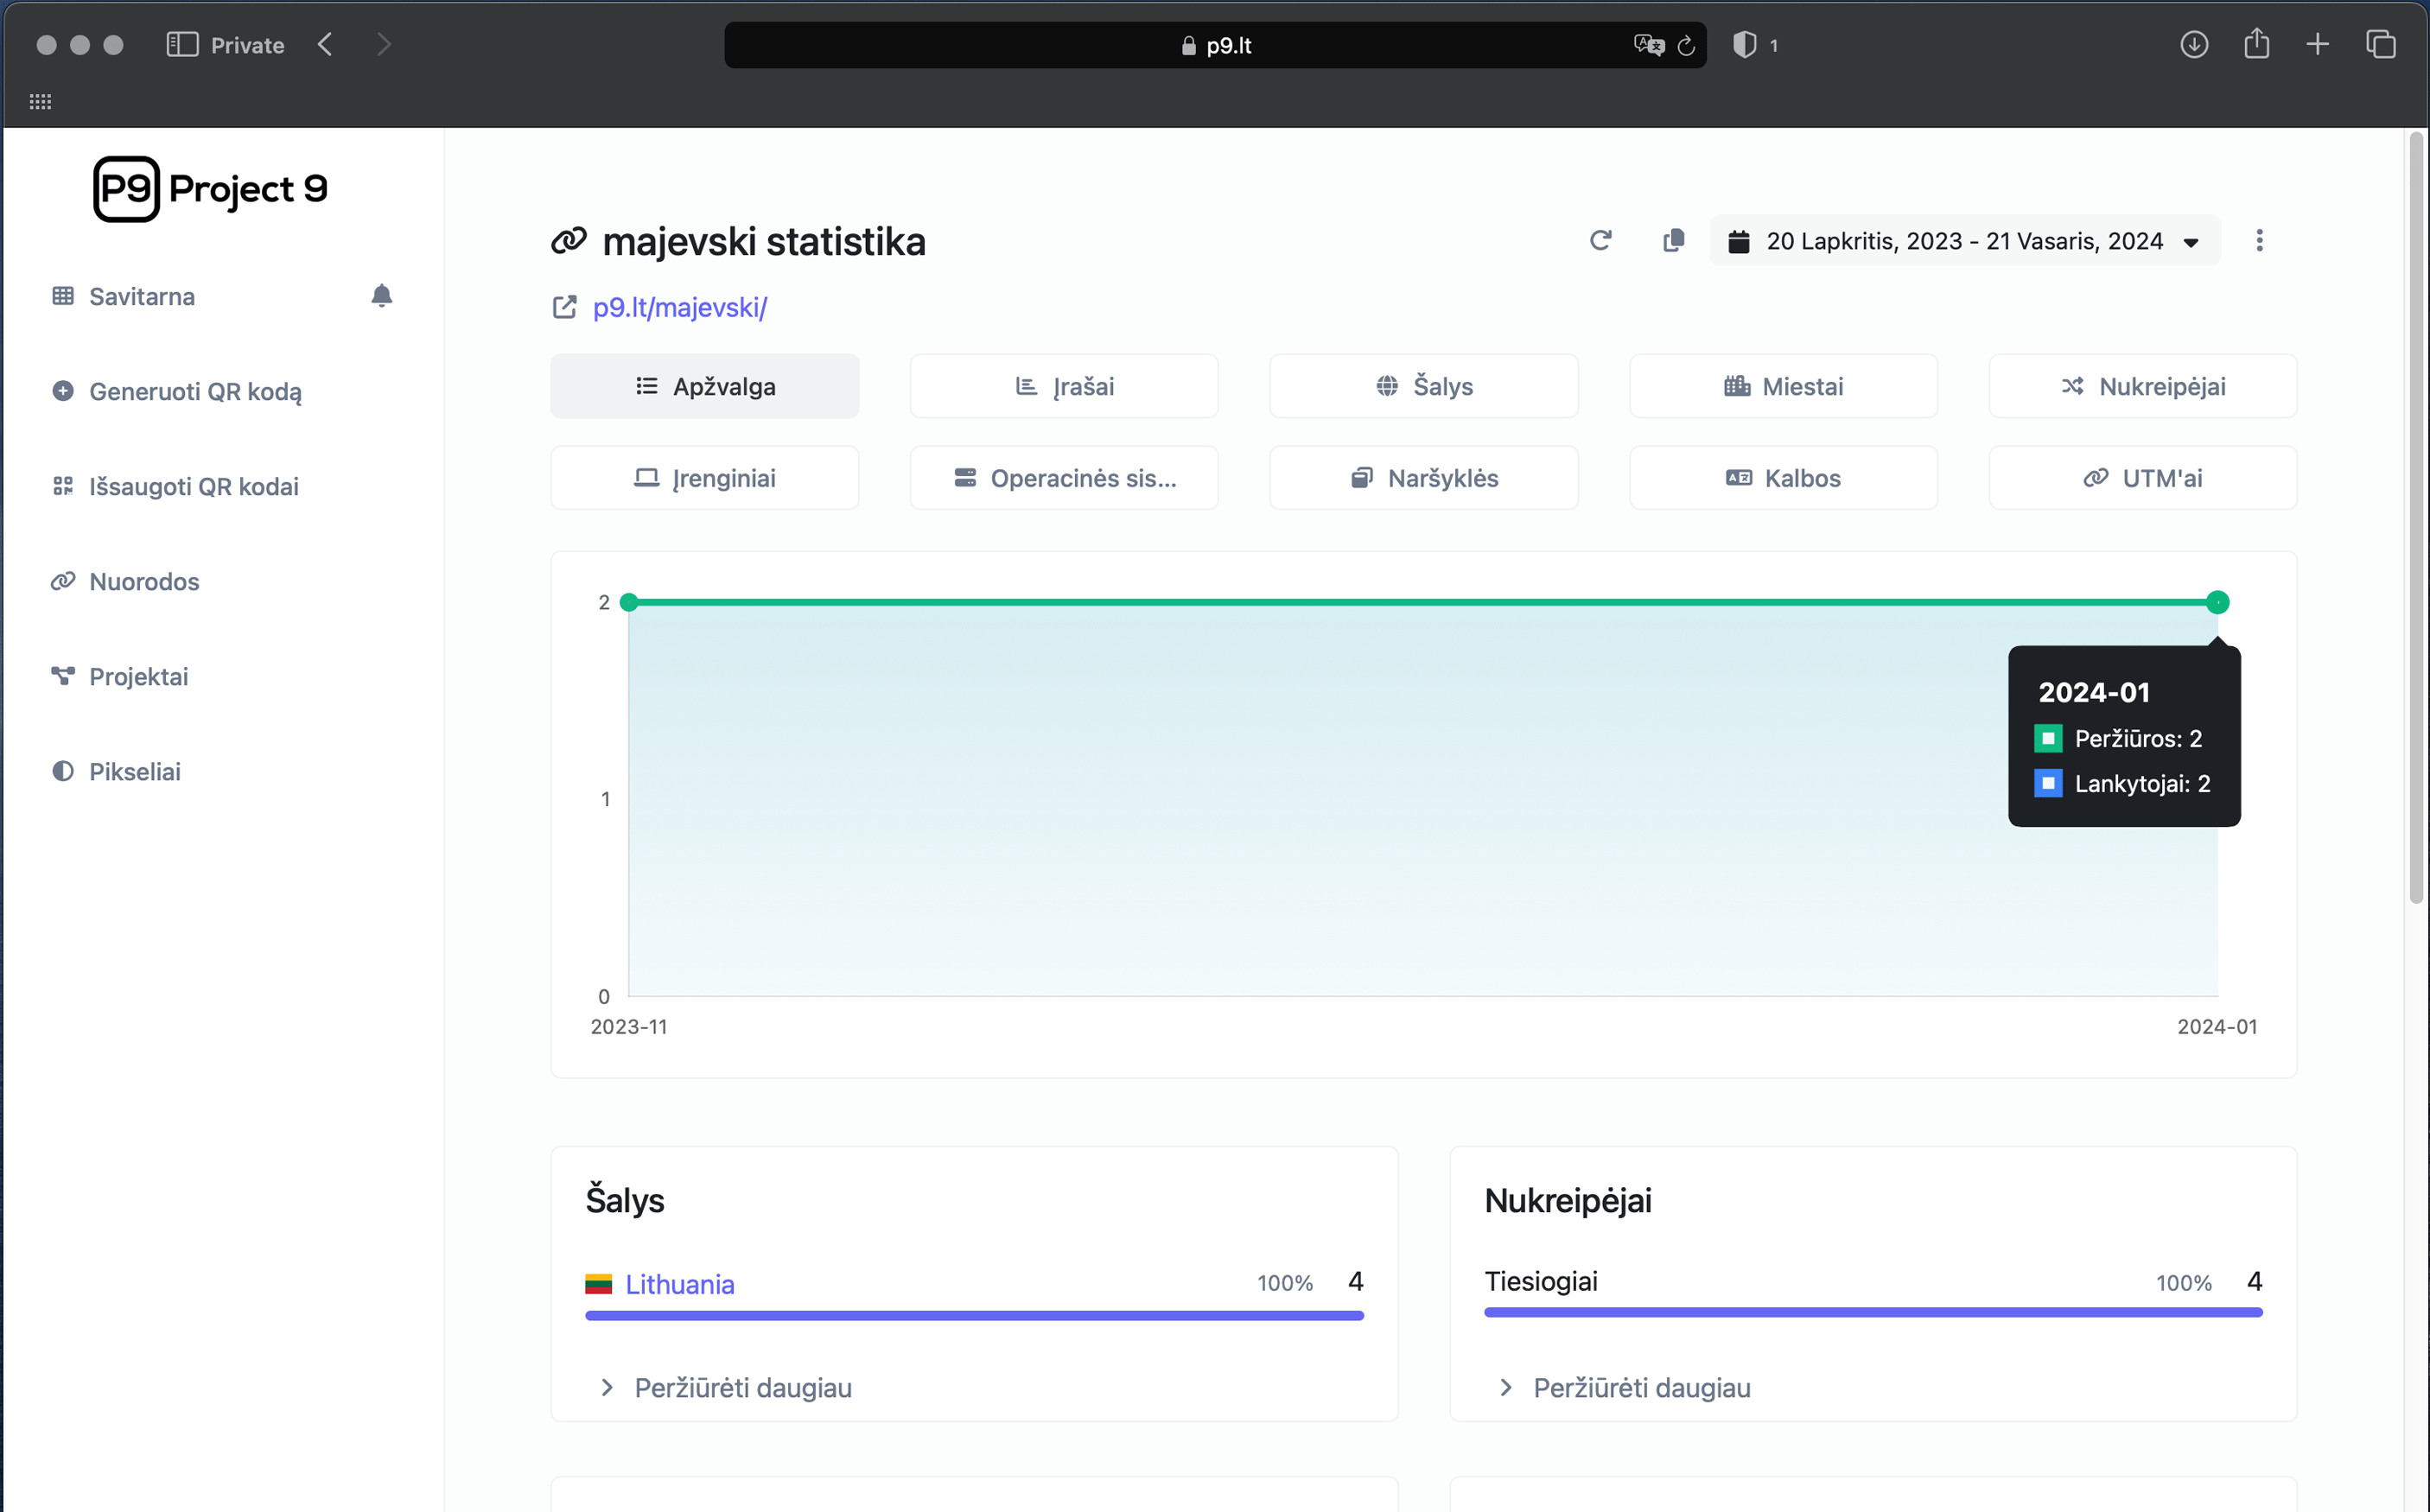Go to Generuoti QR kodą in sidebar
This screenshot has height=1512, width=2430.
(195, 391)
